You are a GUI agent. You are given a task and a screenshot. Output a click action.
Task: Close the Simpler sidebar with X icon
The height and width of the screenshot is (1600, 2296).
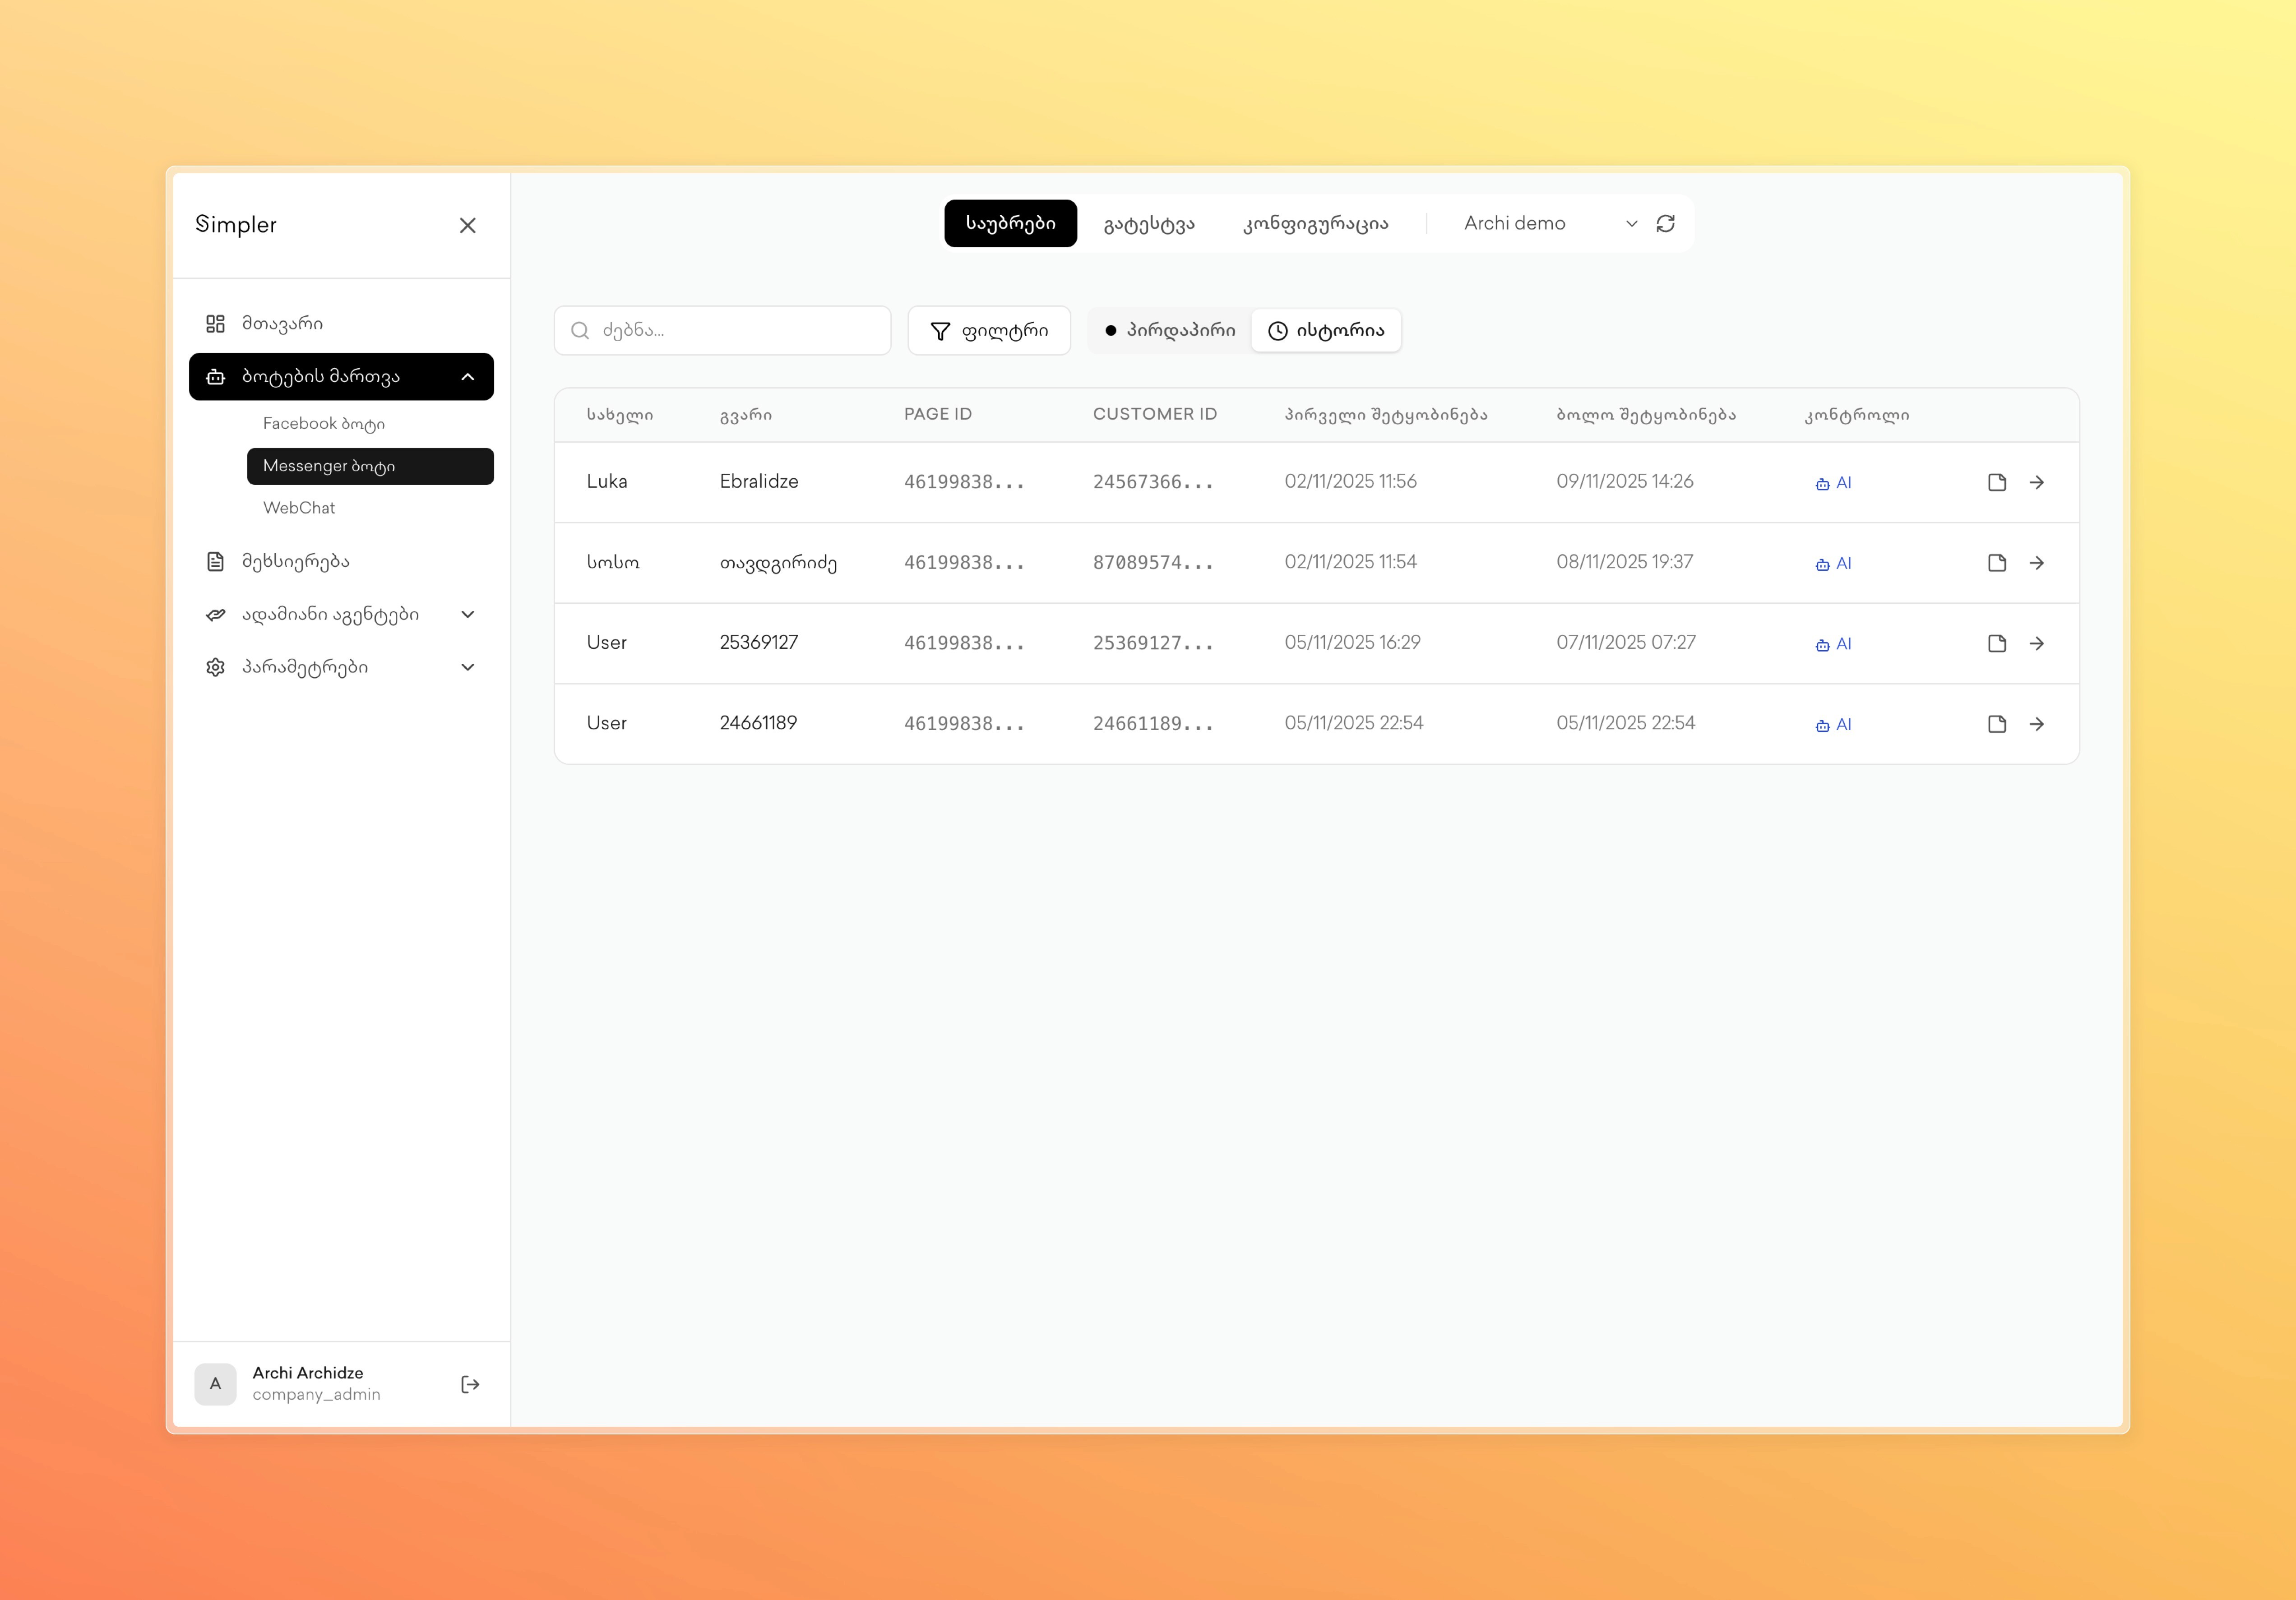tap(467, 226)
